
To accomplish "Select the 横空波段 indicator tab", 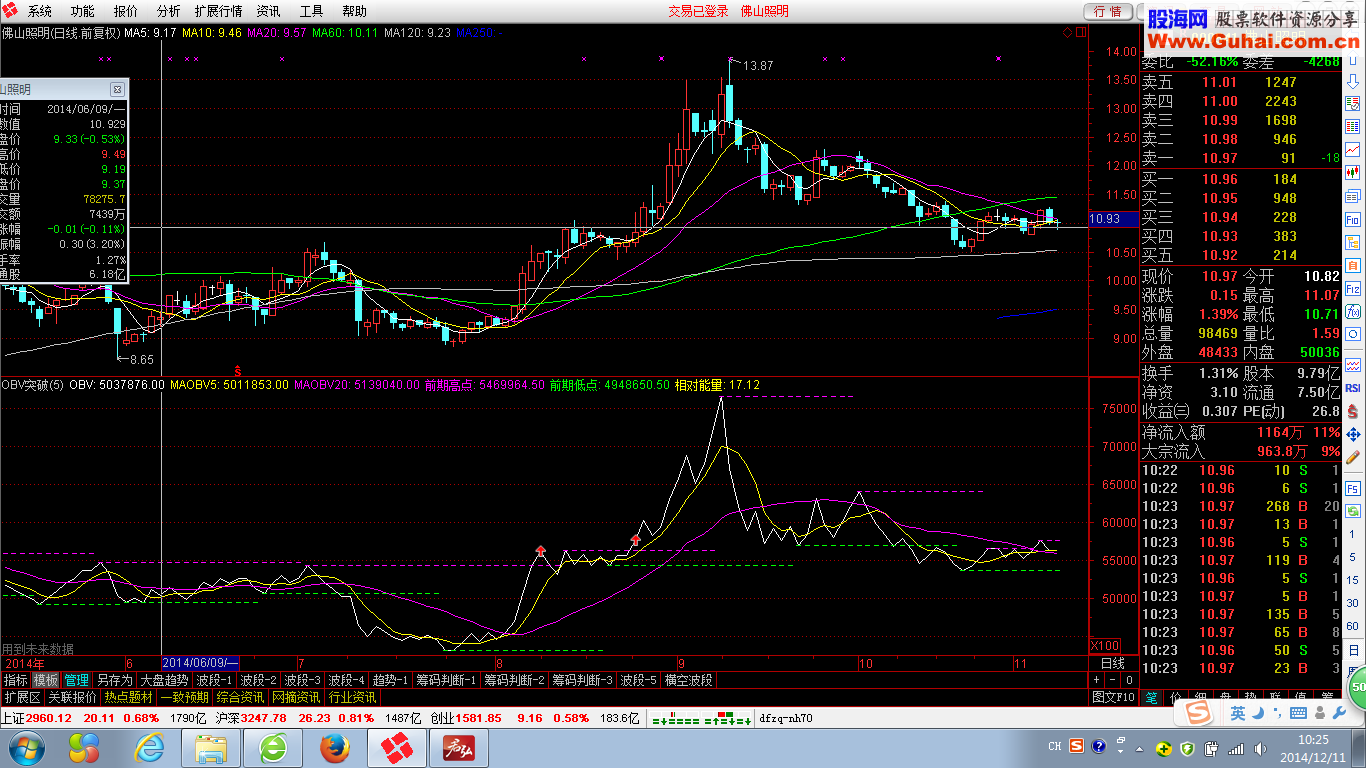I will pyautogui.click(x=689, y=680).
